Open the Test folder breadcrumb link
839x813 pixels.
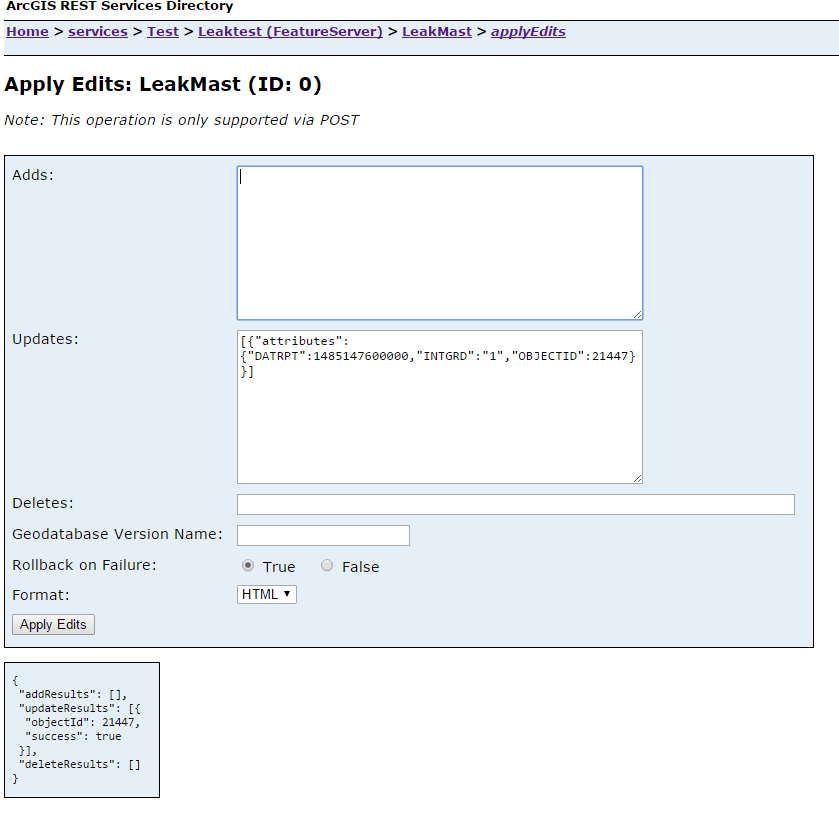pyautogui.click(x=163, y=32)
